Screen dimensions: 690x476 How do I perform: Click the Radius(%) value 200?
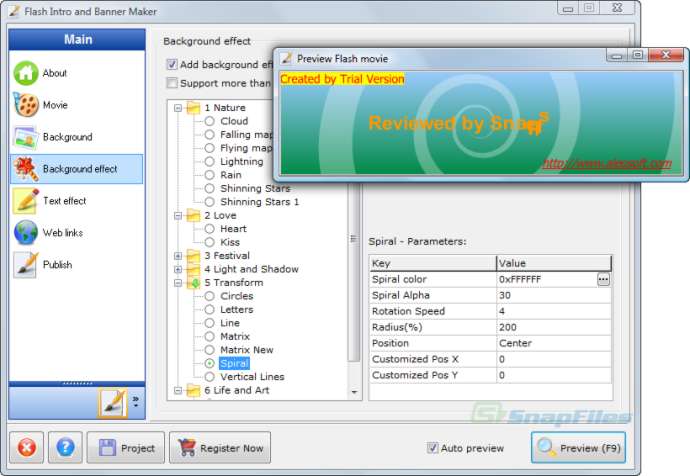[508, 327]
